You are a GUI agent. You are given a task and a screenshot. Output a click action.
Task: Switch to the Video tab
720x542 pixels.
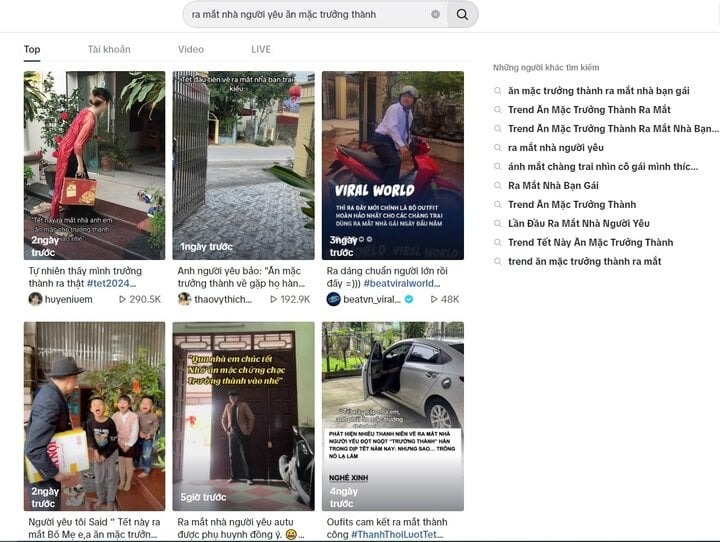[191, 49]
